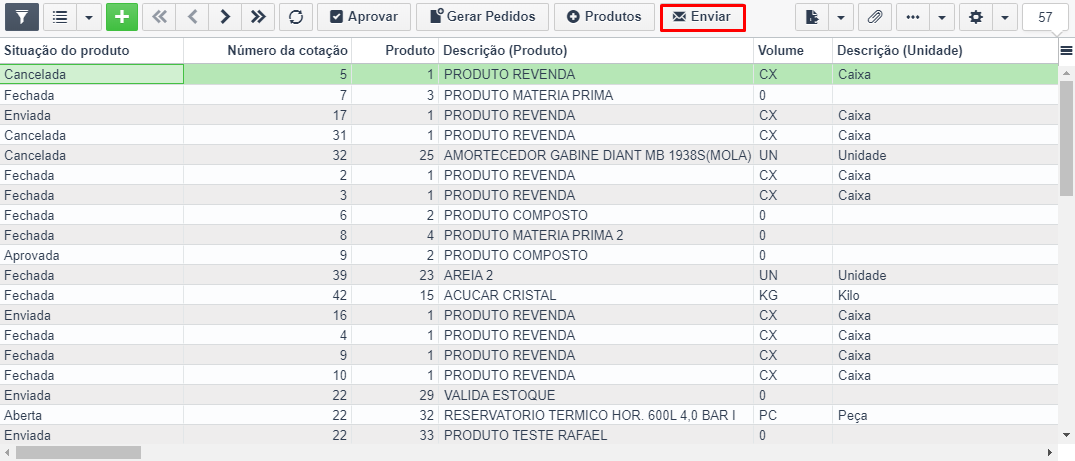
Task: Jump to the last page with the double-right arrow
Action: [x=258, y=17]
